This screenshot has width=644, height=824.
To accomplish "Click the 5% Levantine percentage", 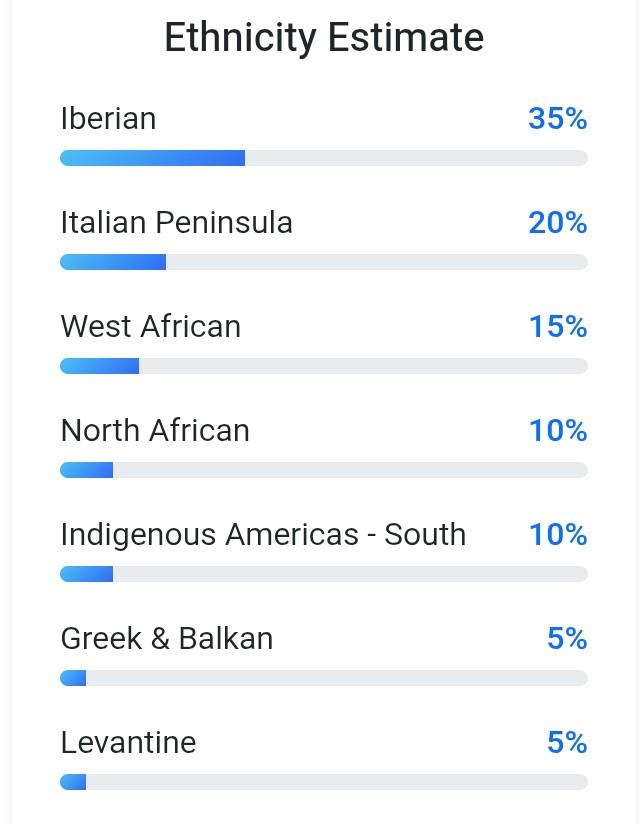I will tap(566, 743).
